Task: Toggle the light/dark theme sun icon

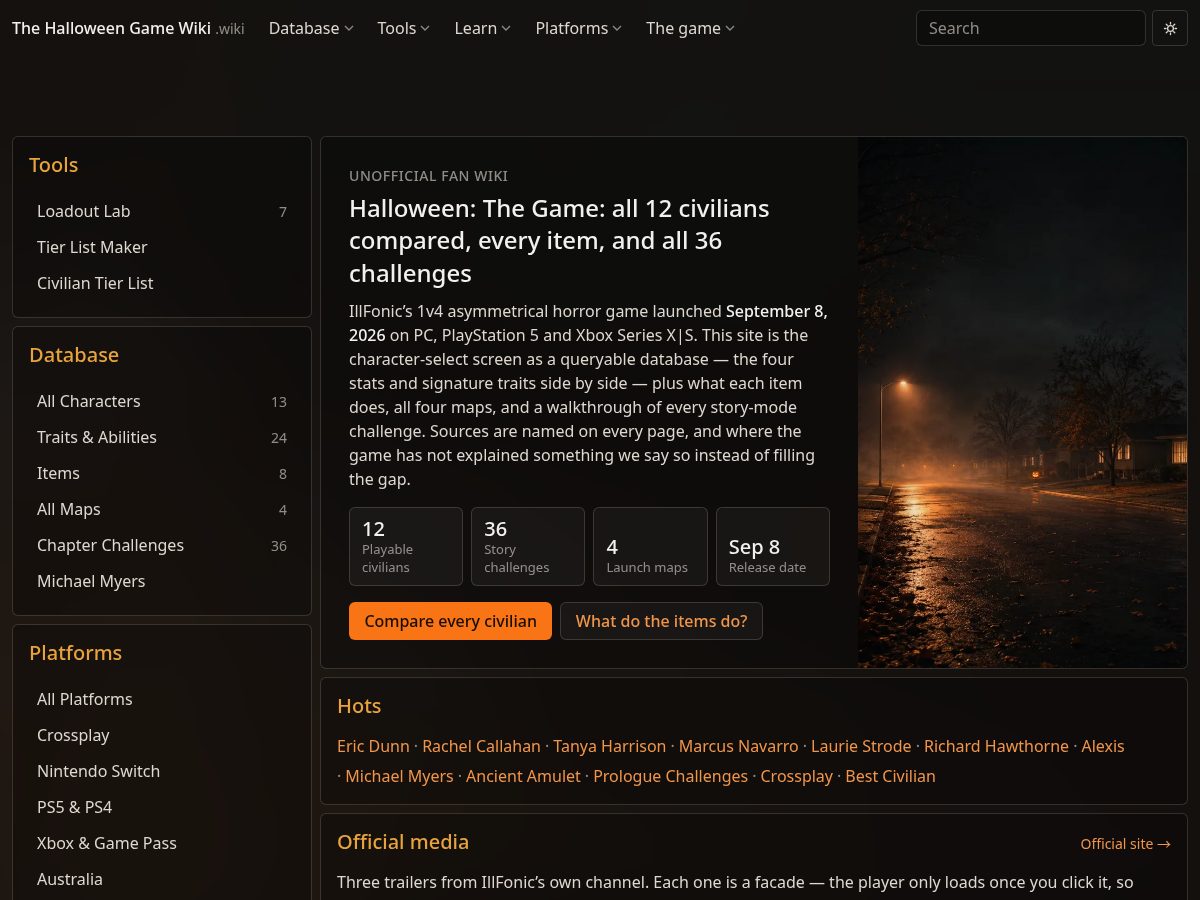Action: [1170, 28]
